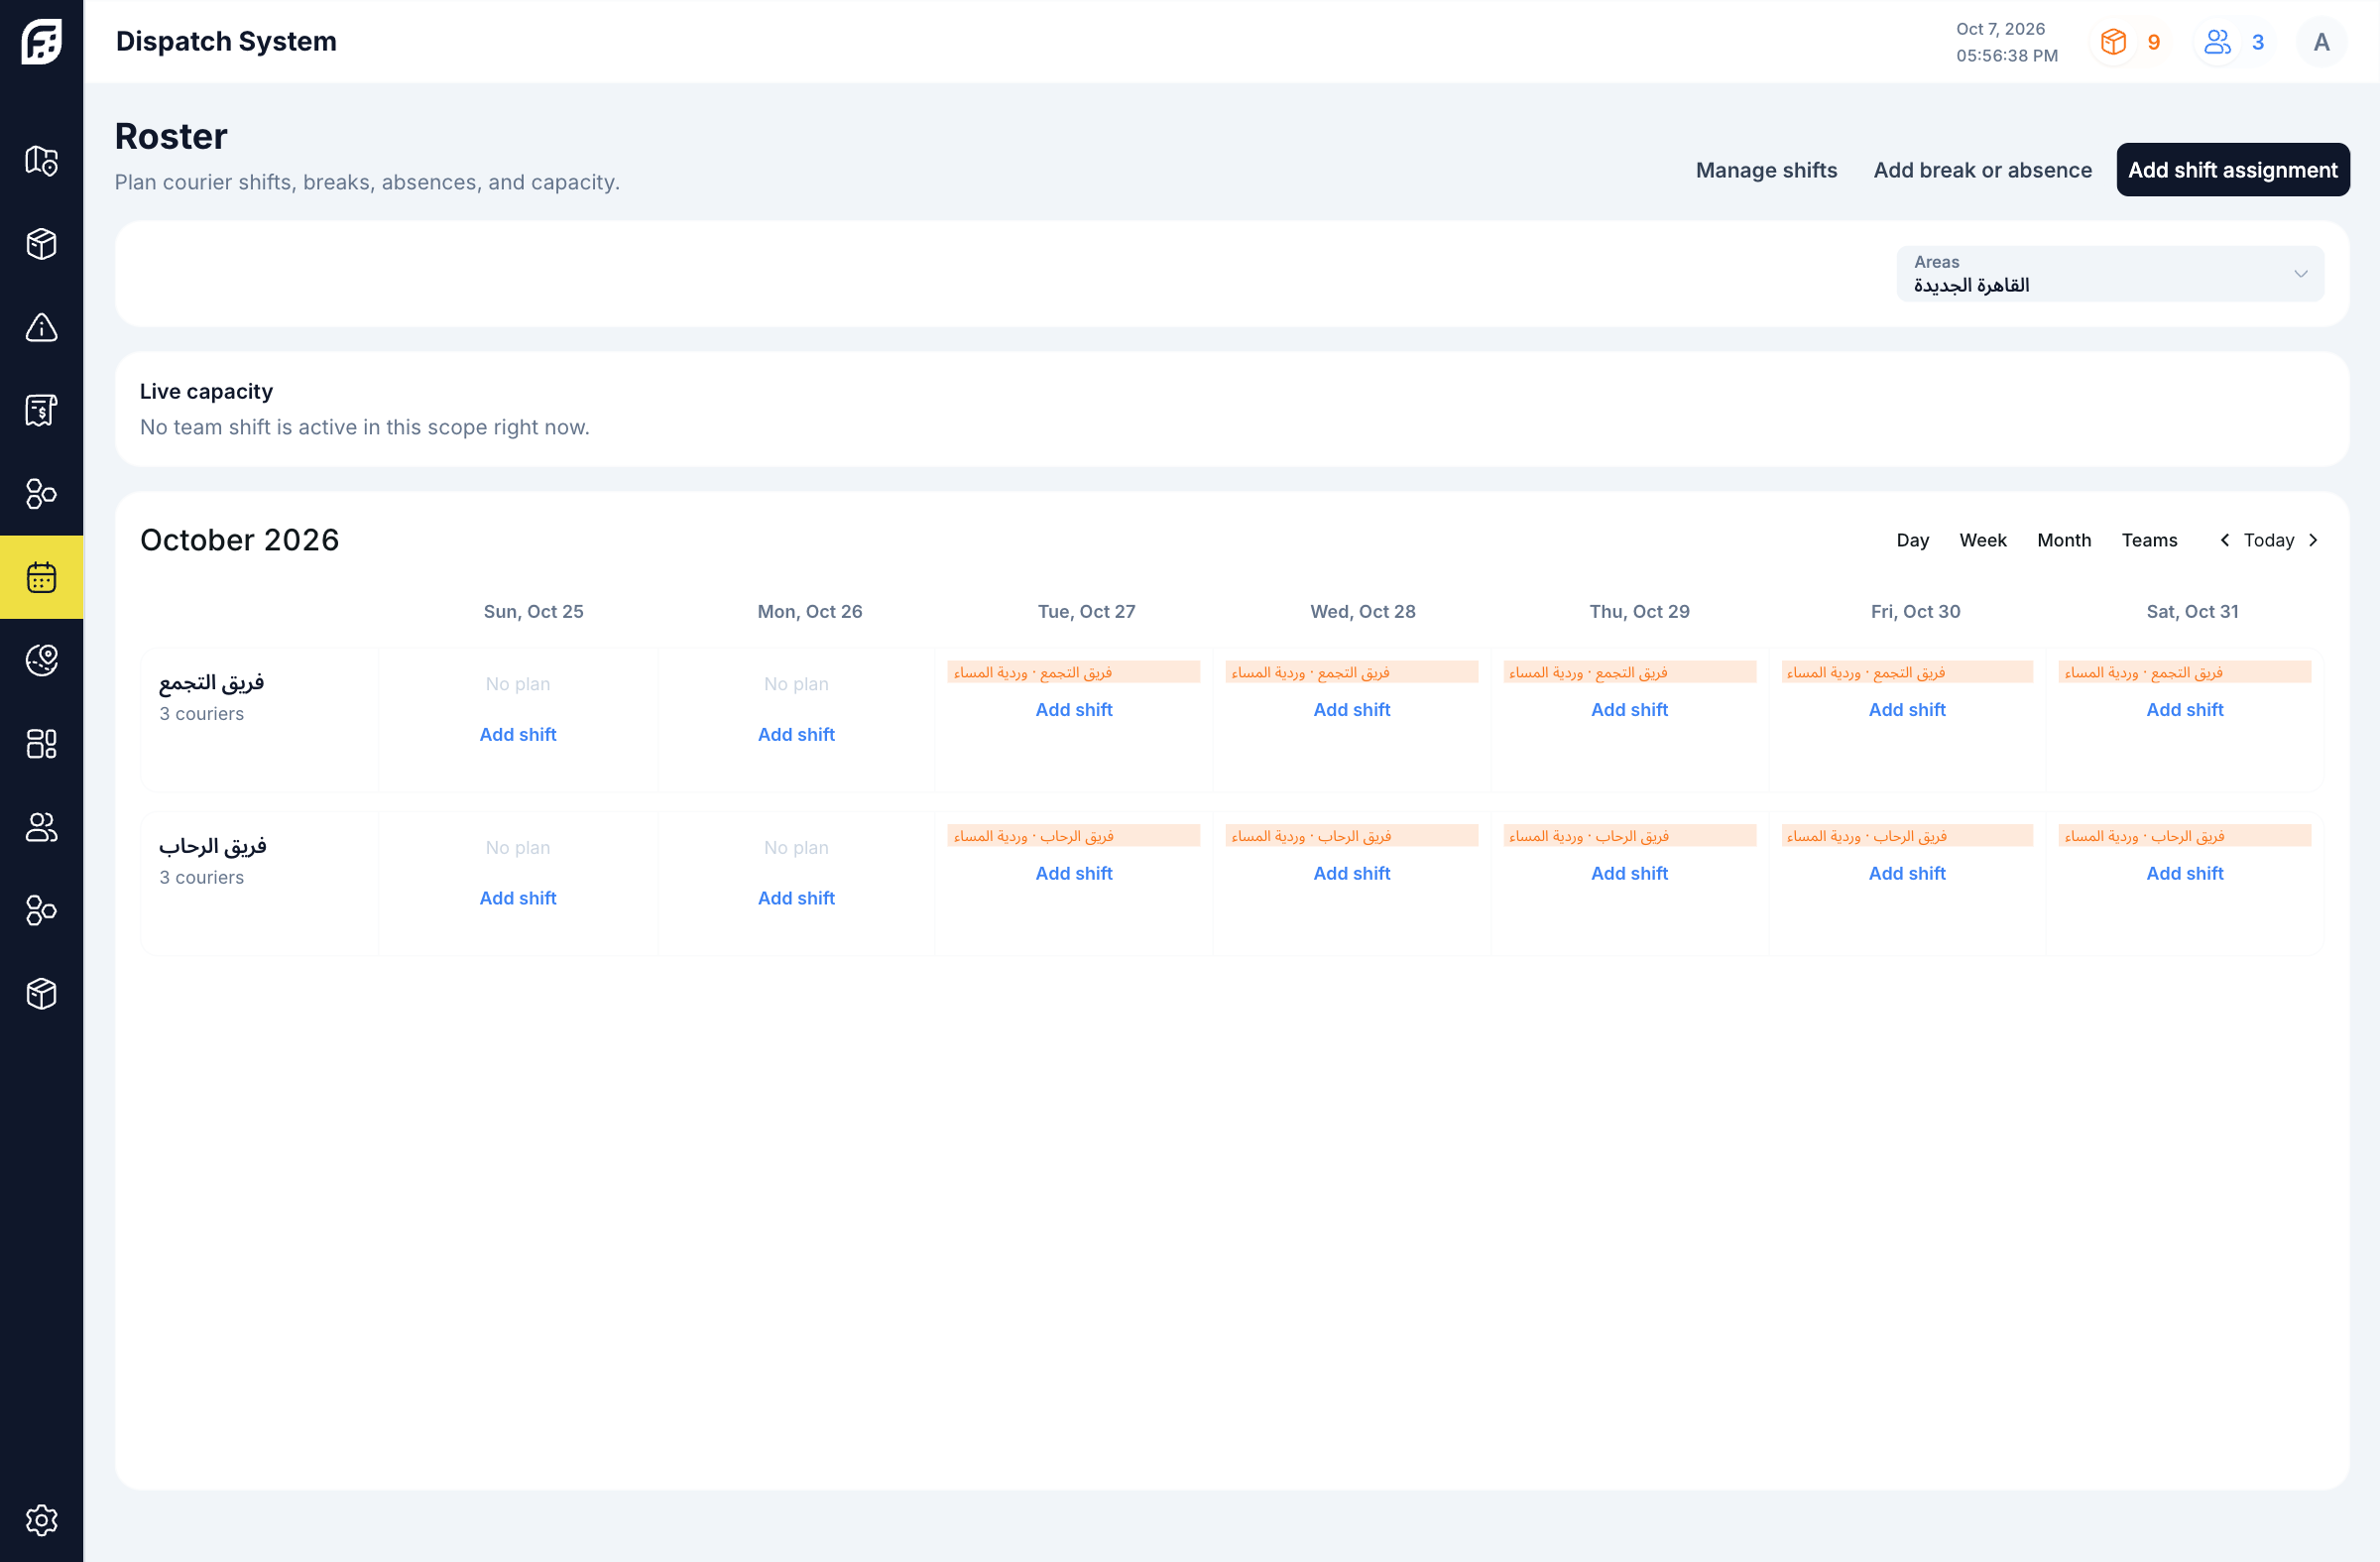Jump to Today

coord(2268,540)
